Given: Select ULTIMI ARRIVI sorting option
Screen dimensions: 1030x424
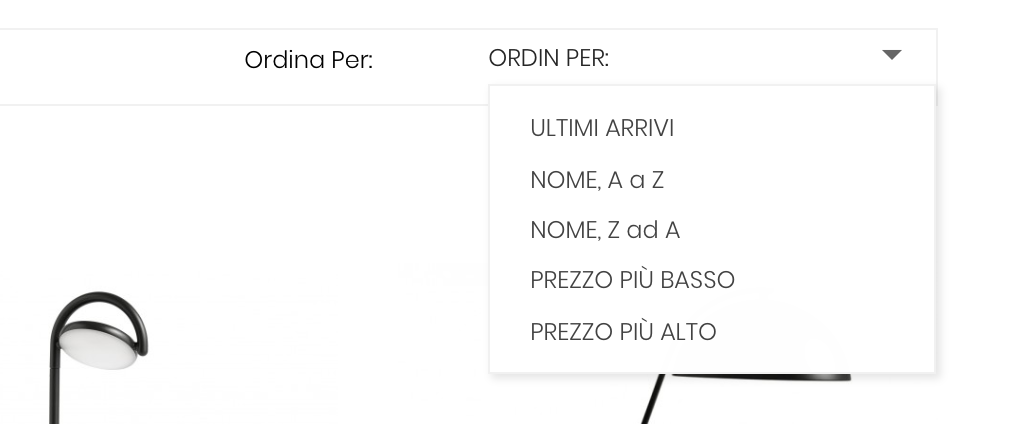Looking at the screenshot, I should click(602, 129).
